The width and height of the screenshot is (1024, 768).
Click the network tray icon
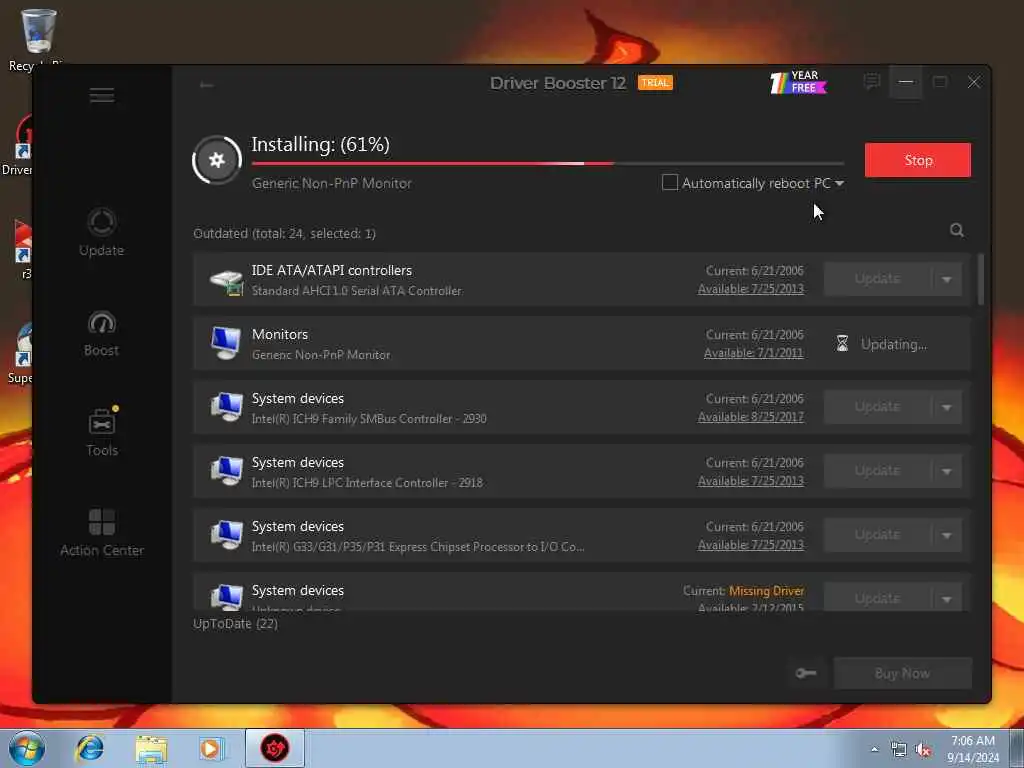(x=899, y=750)
